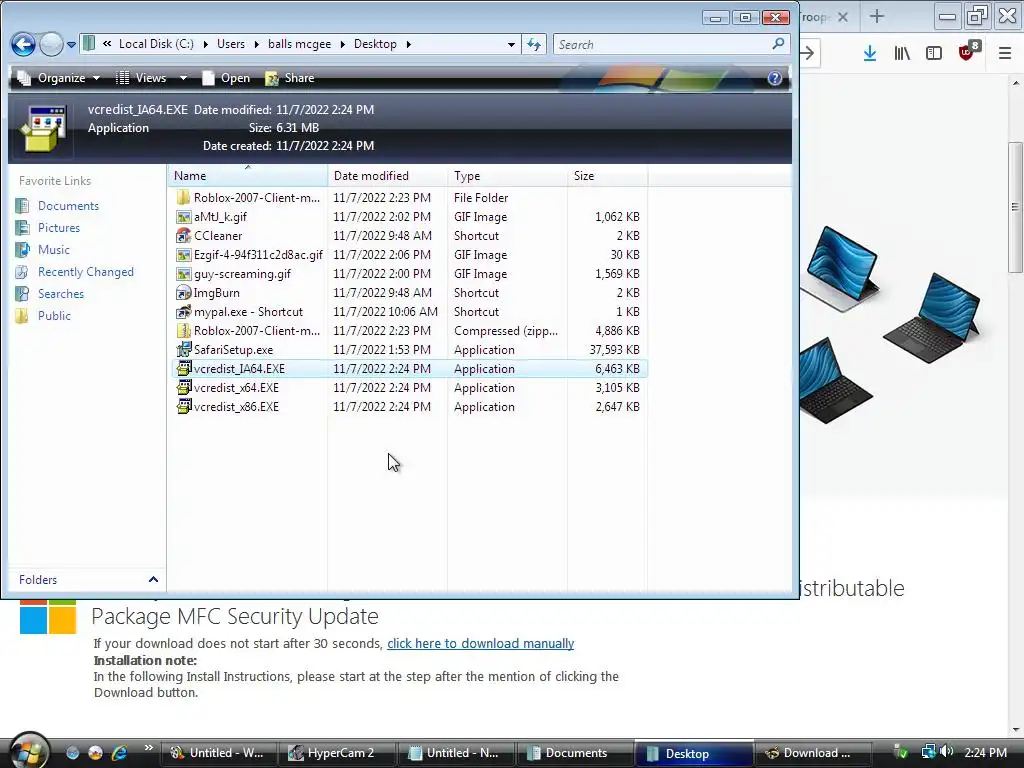Image resolution: width=1024 pixels, height=768 pixels.
Task: Open the Windows Start orb
Action: pyautogui.click(x=29, y=751)
